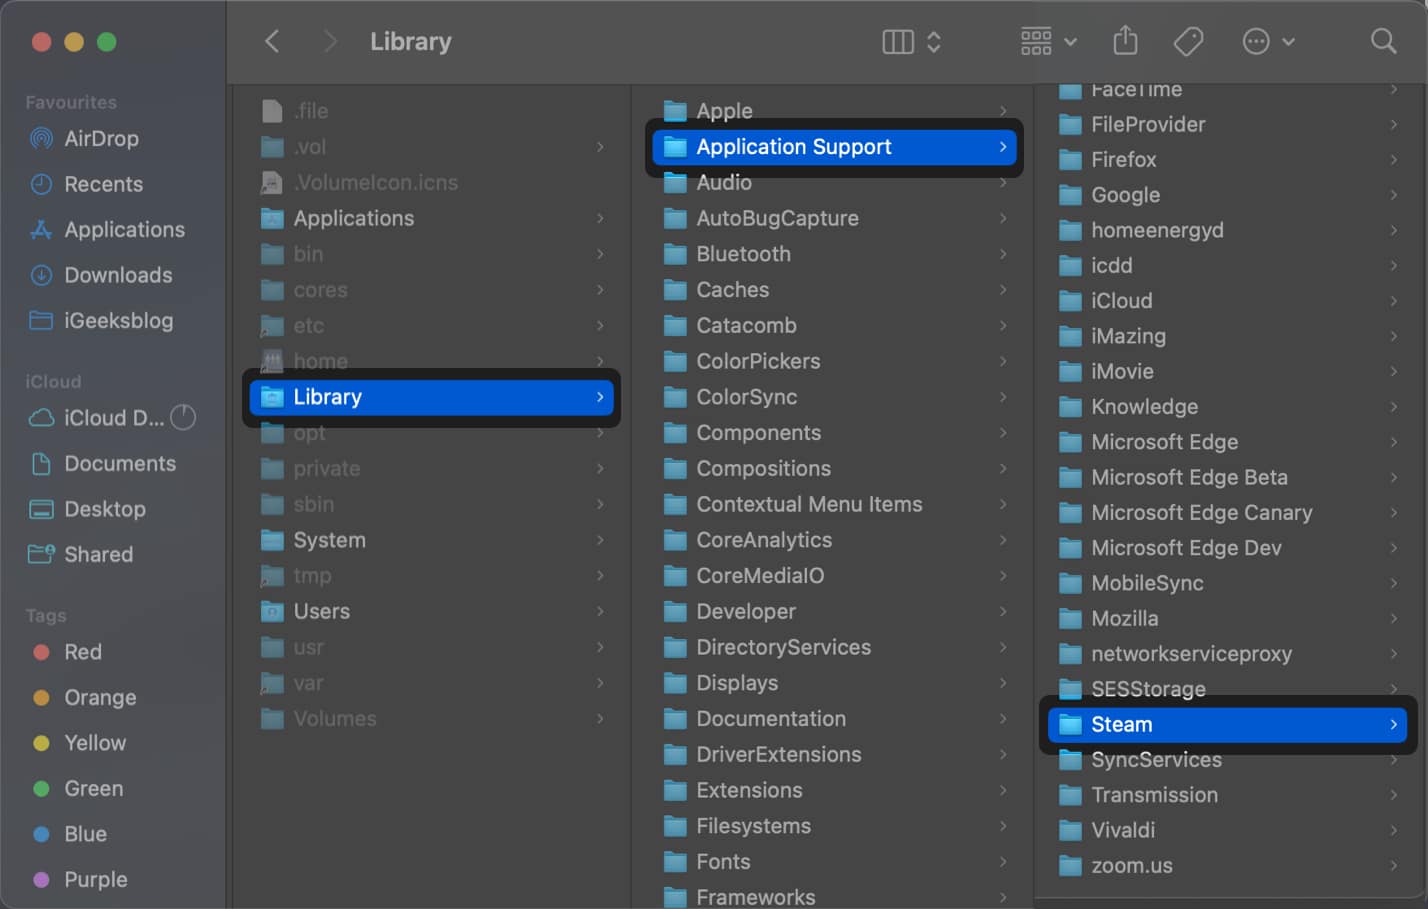
Task: Open the Group by grid dropdown
Action: [1048, 41]
